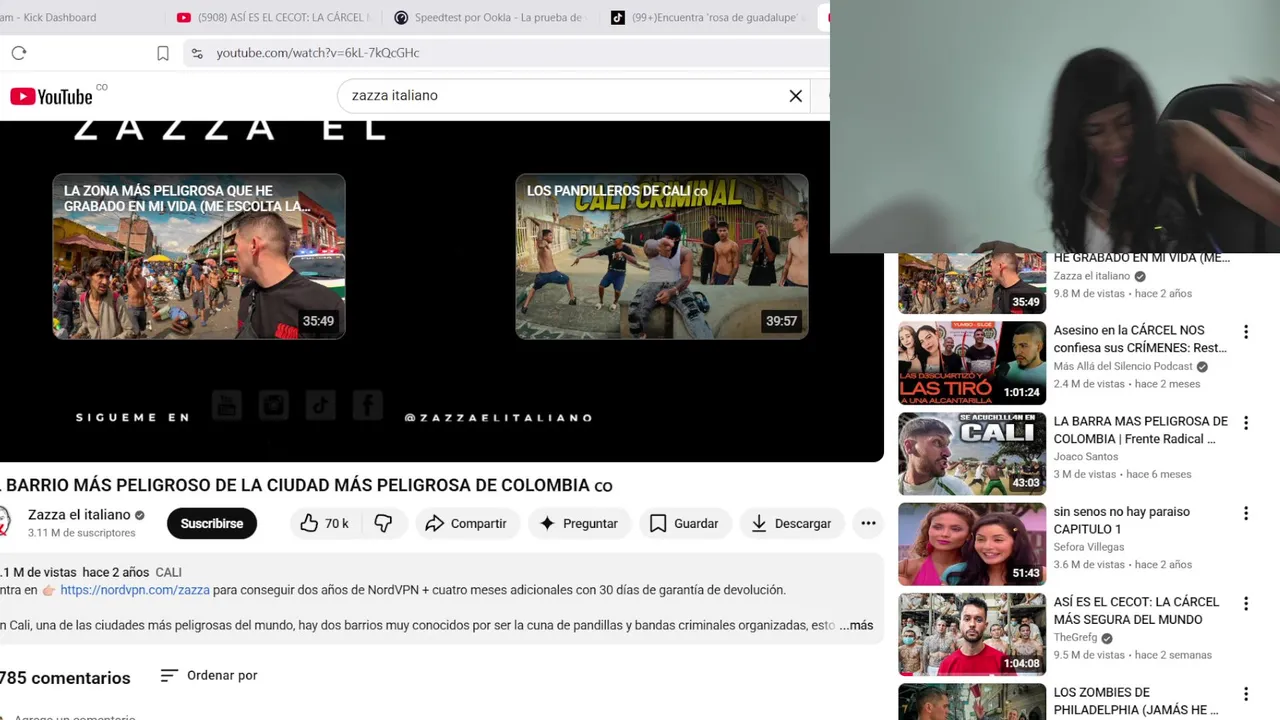Clear the search text with the X icon
The height and width of the screenshot is (720, 1280).
pos(796,96)
